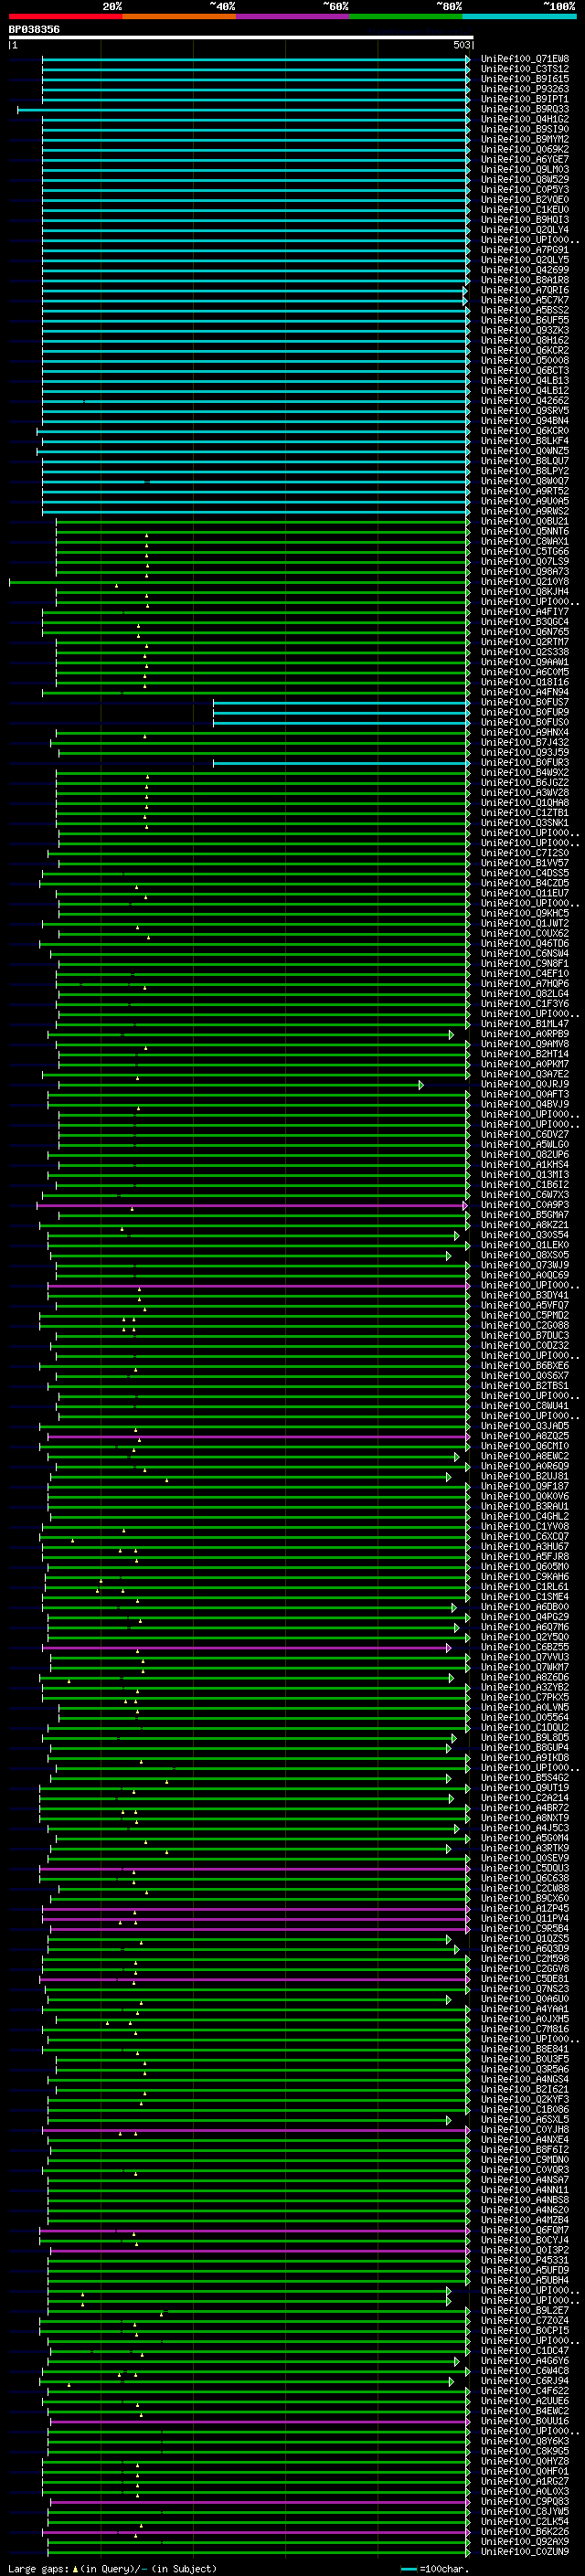Open hit UniRef100_Q11EU7
This screenshot has height=2576, width=585.
coord(525,893)
